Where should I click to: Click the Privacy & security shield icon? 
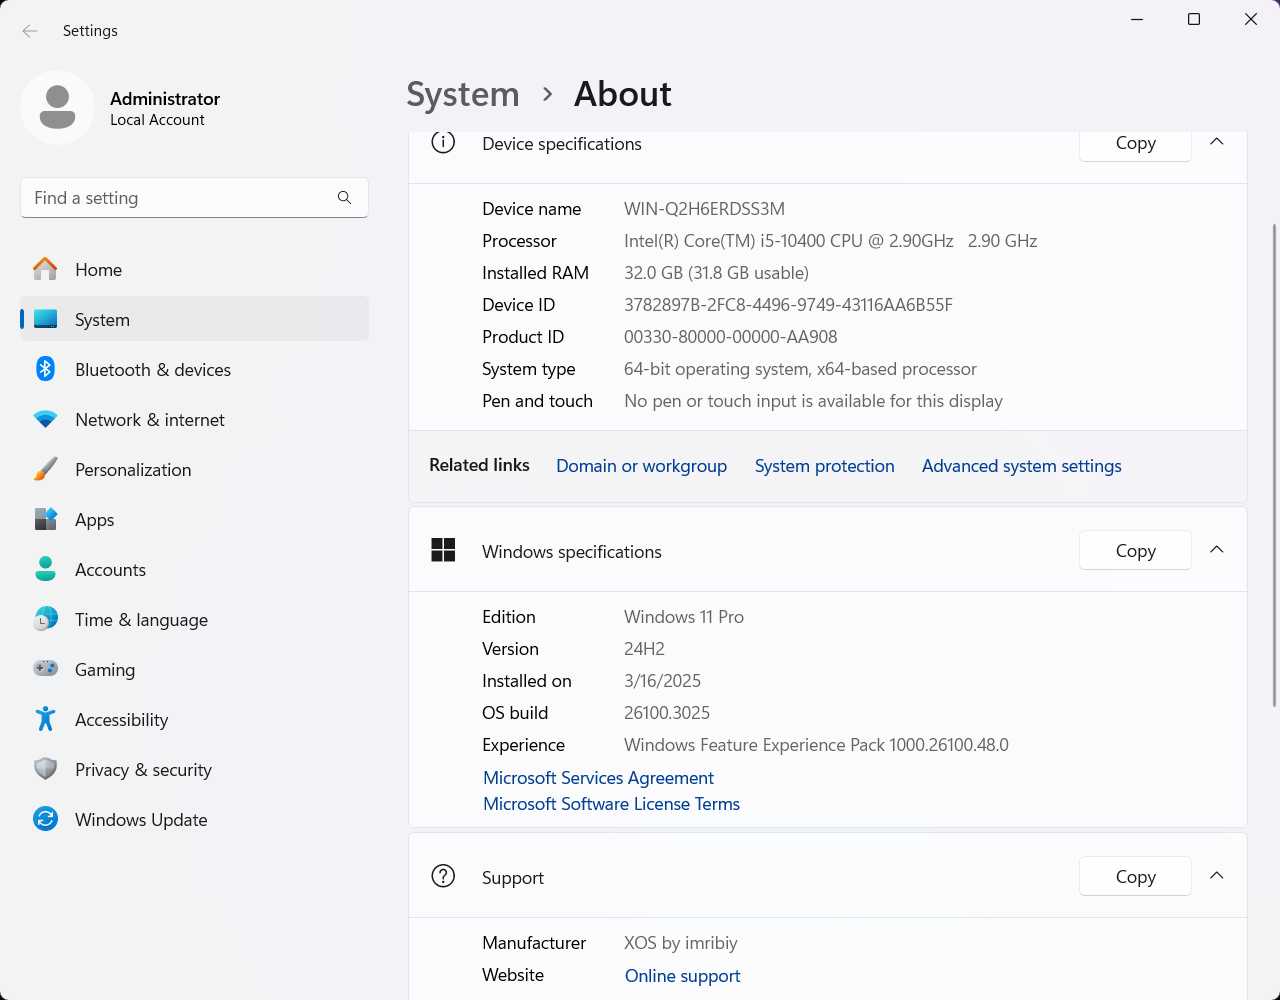(45, 769)
